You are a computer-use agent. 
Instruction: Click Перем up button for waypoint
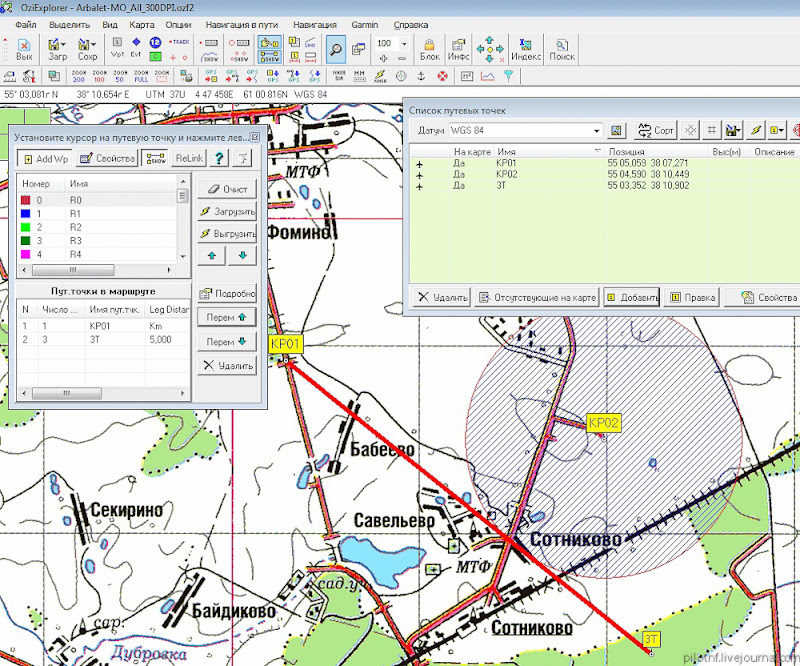[227, 317]
